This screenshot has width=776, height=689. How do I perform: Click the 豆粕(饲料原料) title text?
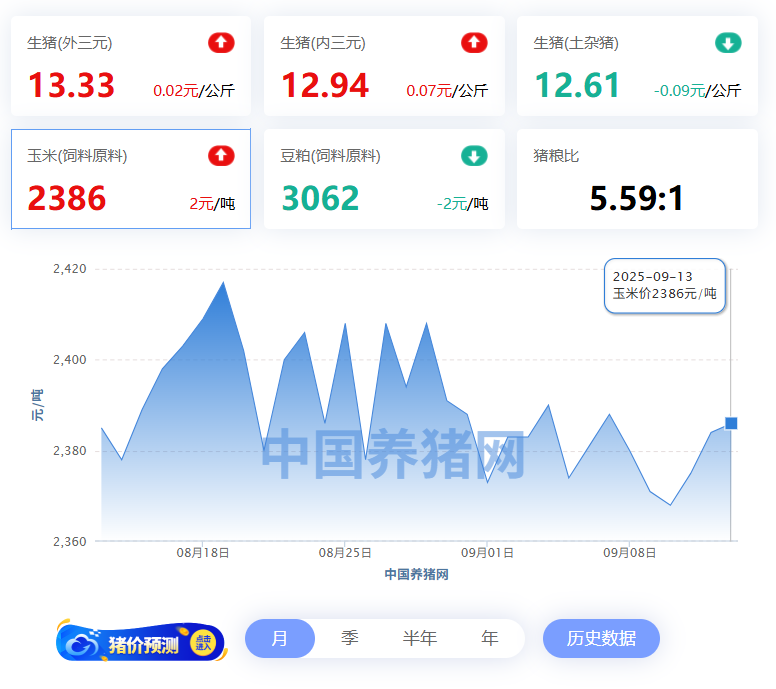point(331,156)
